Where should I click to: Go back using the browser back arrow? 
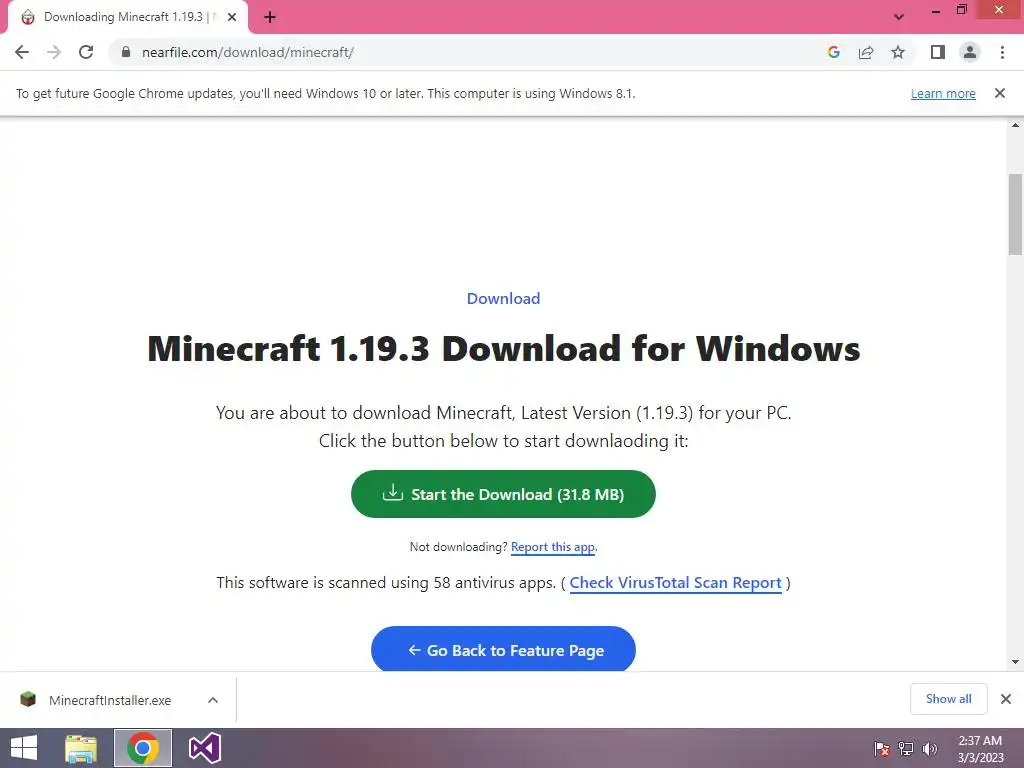point(22,52)
